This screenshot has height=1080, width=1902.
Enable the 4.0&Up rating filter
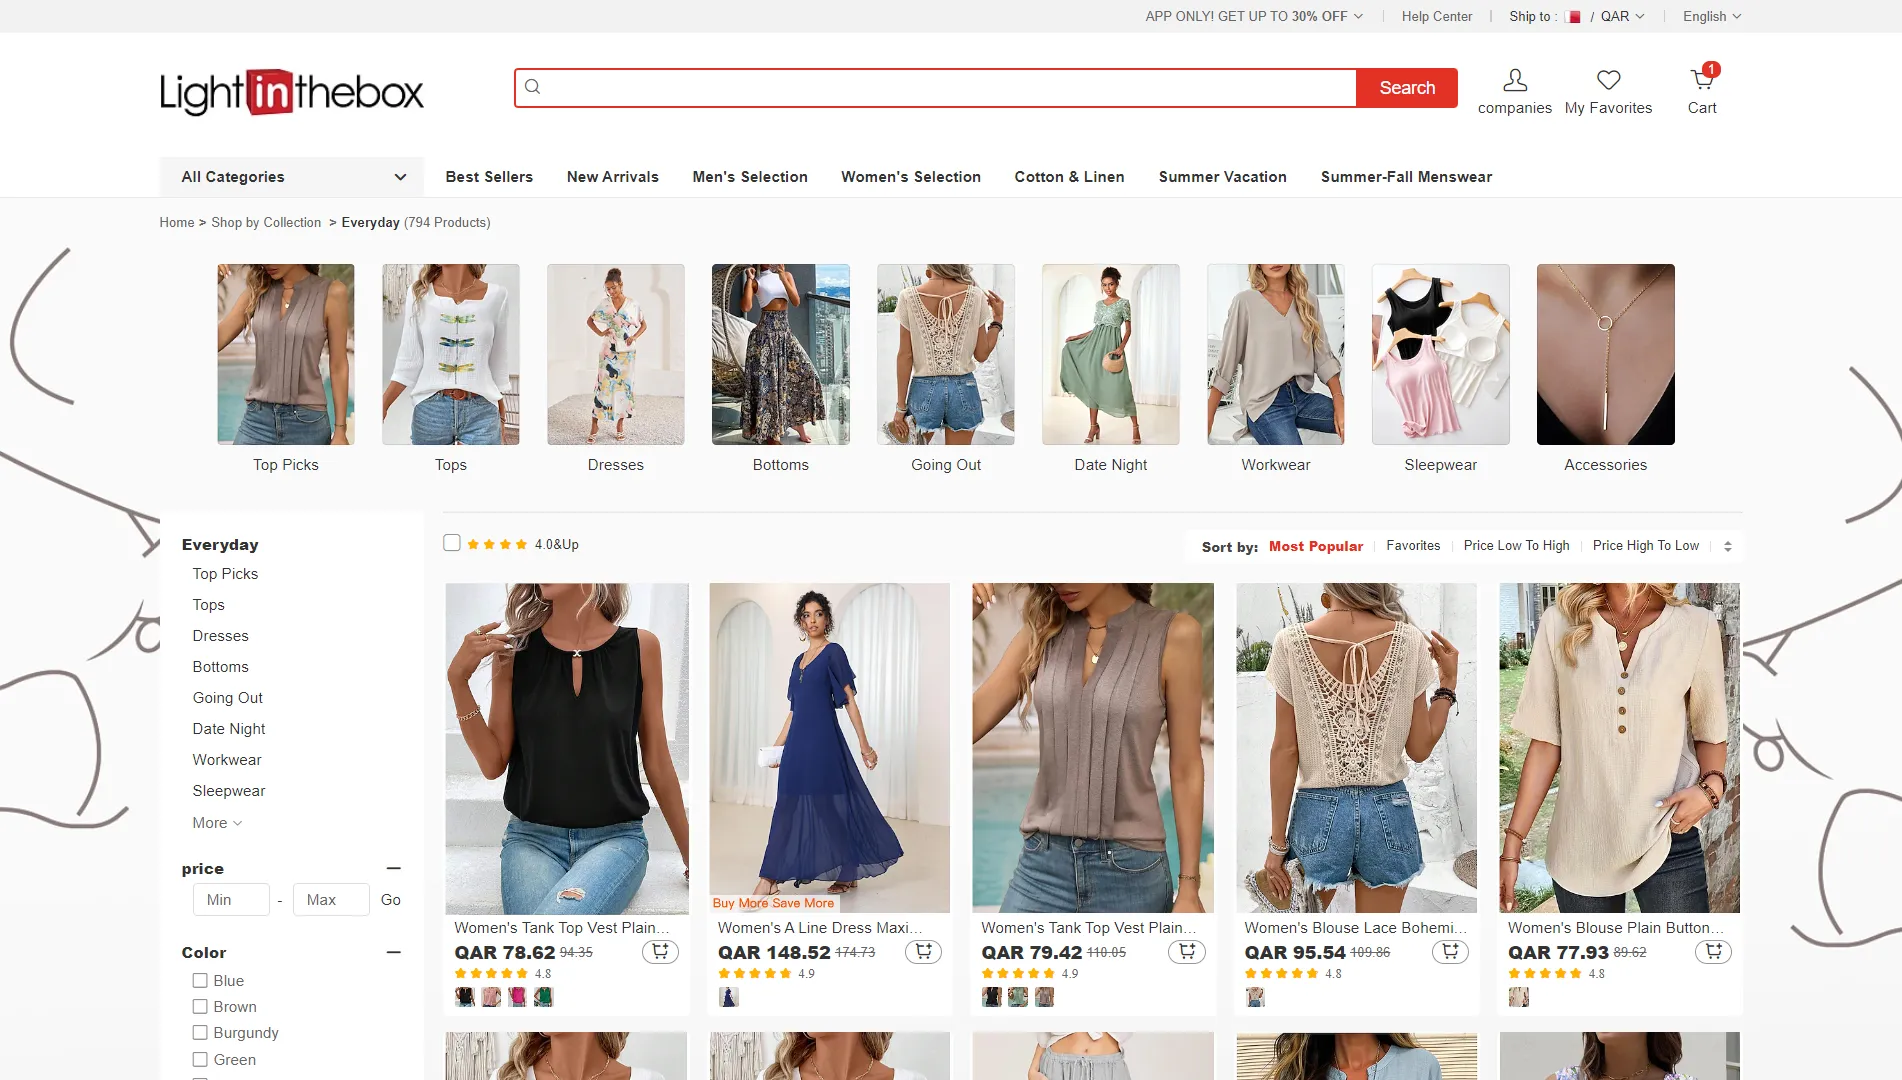coord(452,543)
